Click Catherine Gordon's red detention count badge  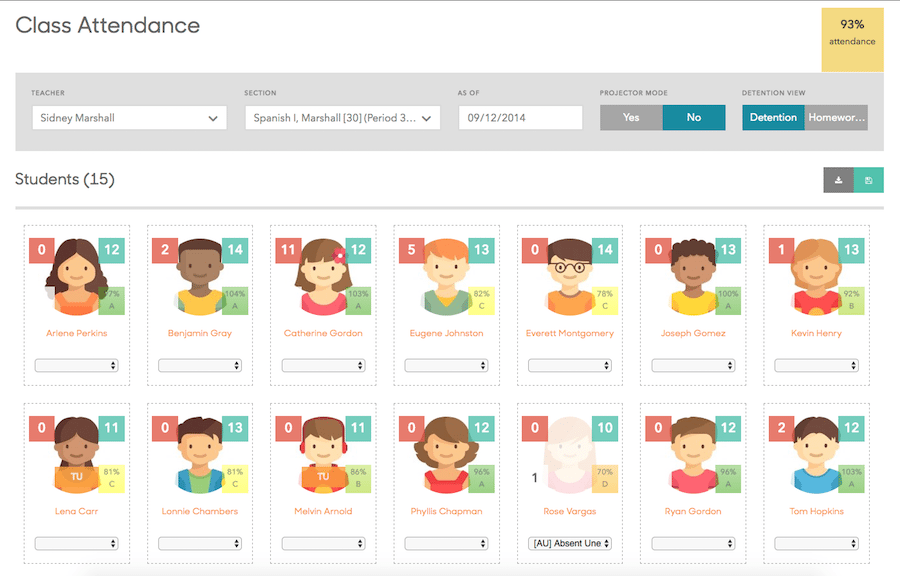[288, 250]
